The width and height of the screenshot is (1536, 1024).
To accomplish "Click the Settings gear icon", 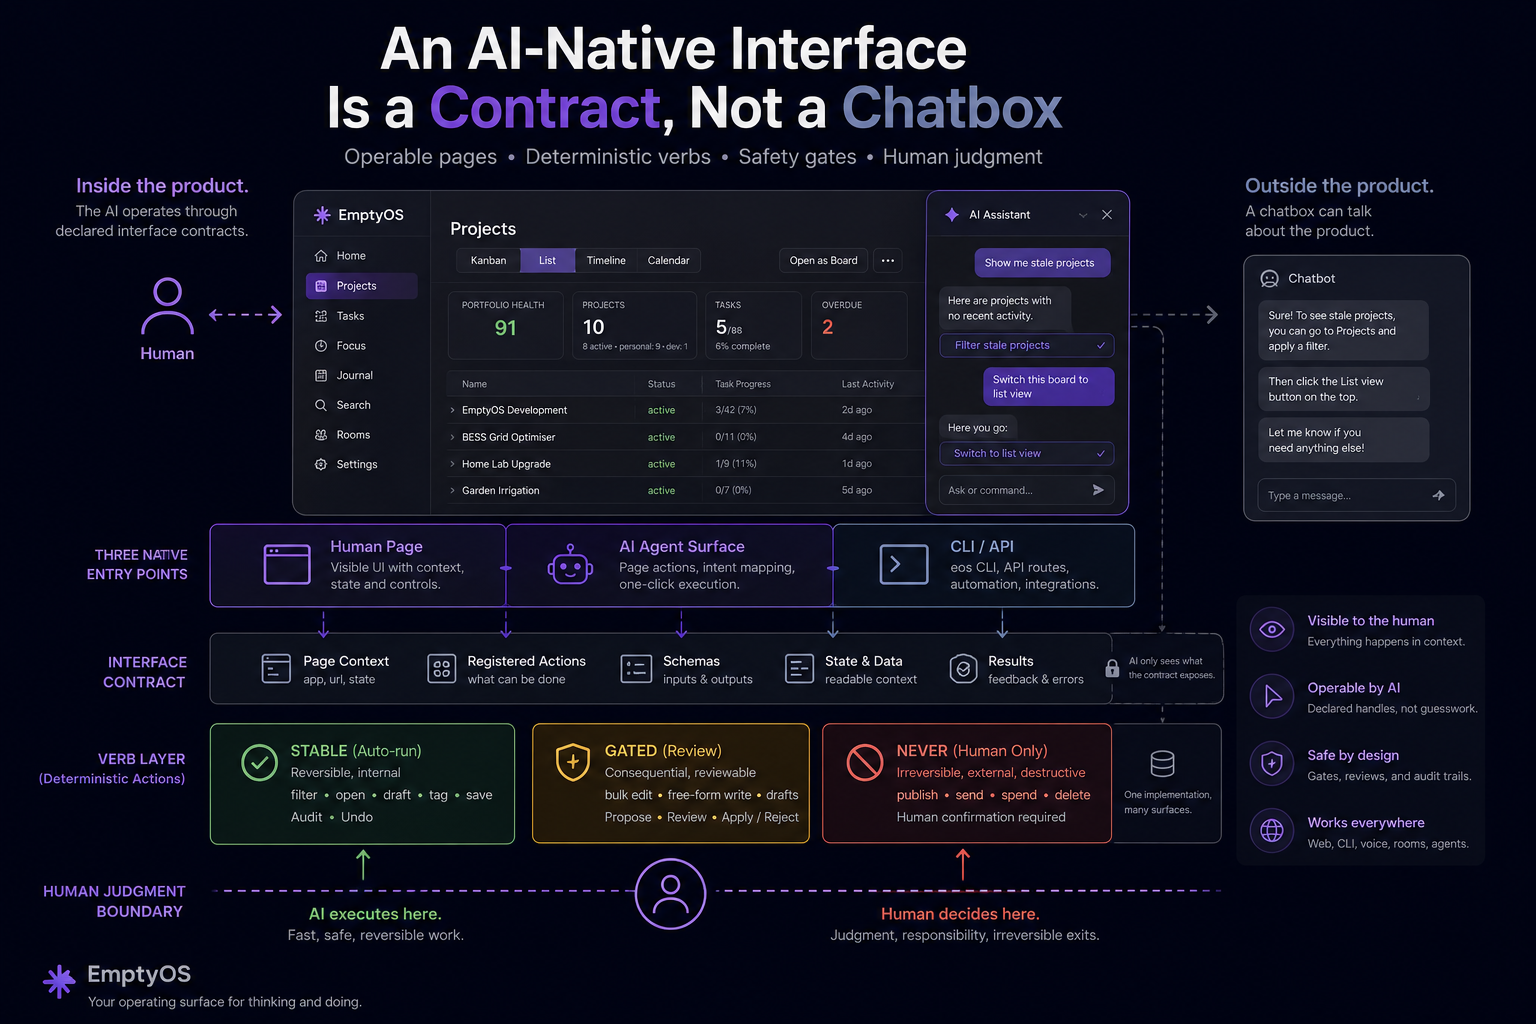I will click(321, 464).
